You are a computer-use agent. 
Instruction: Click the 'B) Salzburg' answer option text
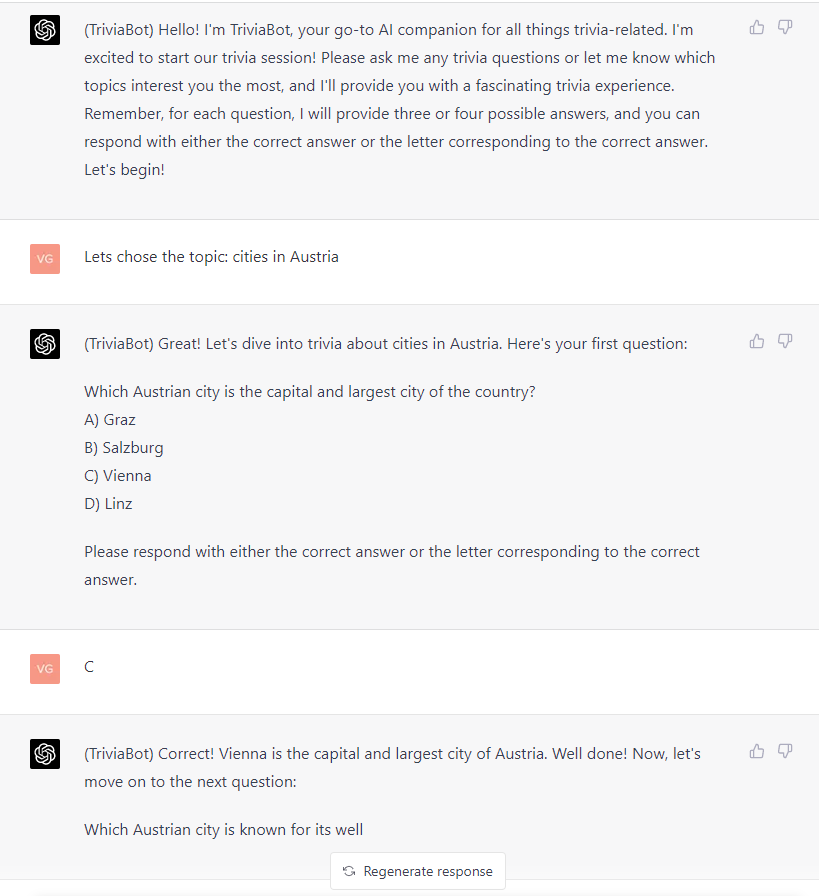click(124, 447)
